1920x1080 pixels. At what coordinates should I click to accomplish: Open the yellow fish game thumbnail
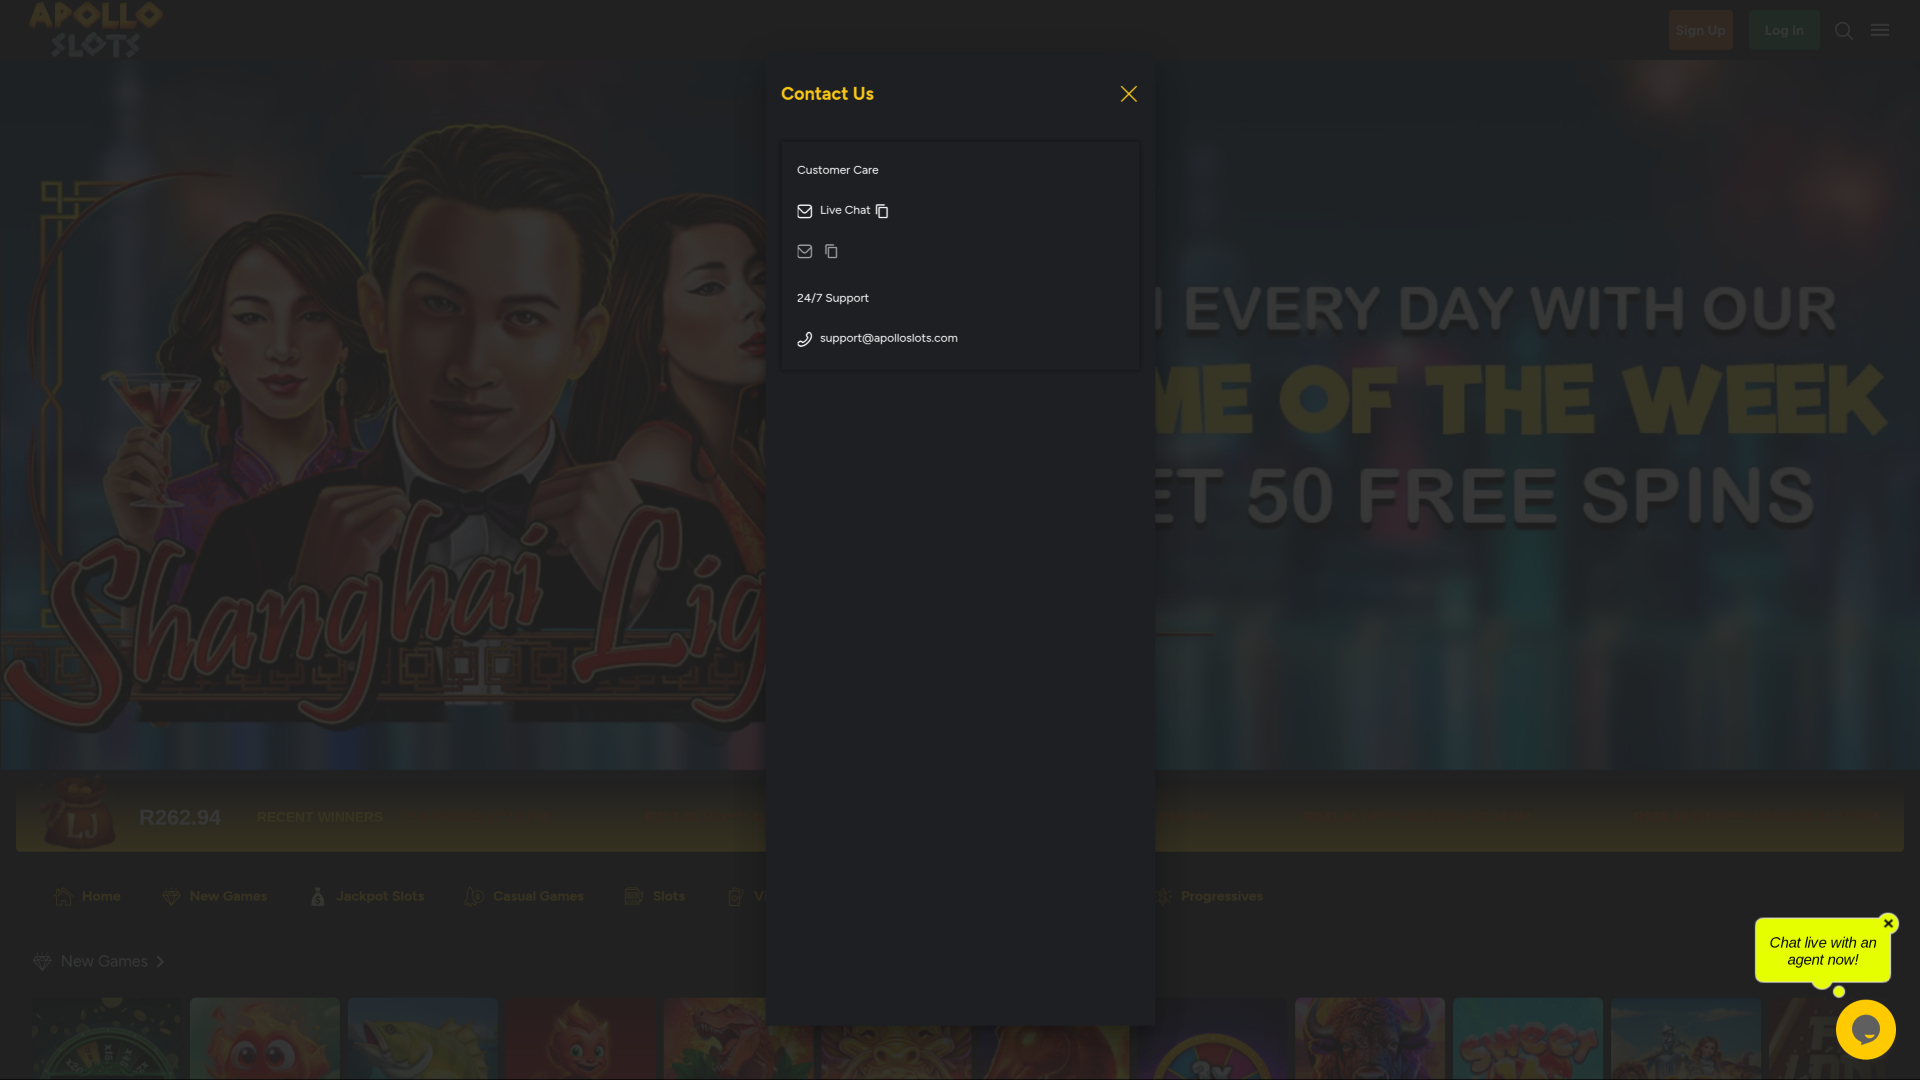422,1038
